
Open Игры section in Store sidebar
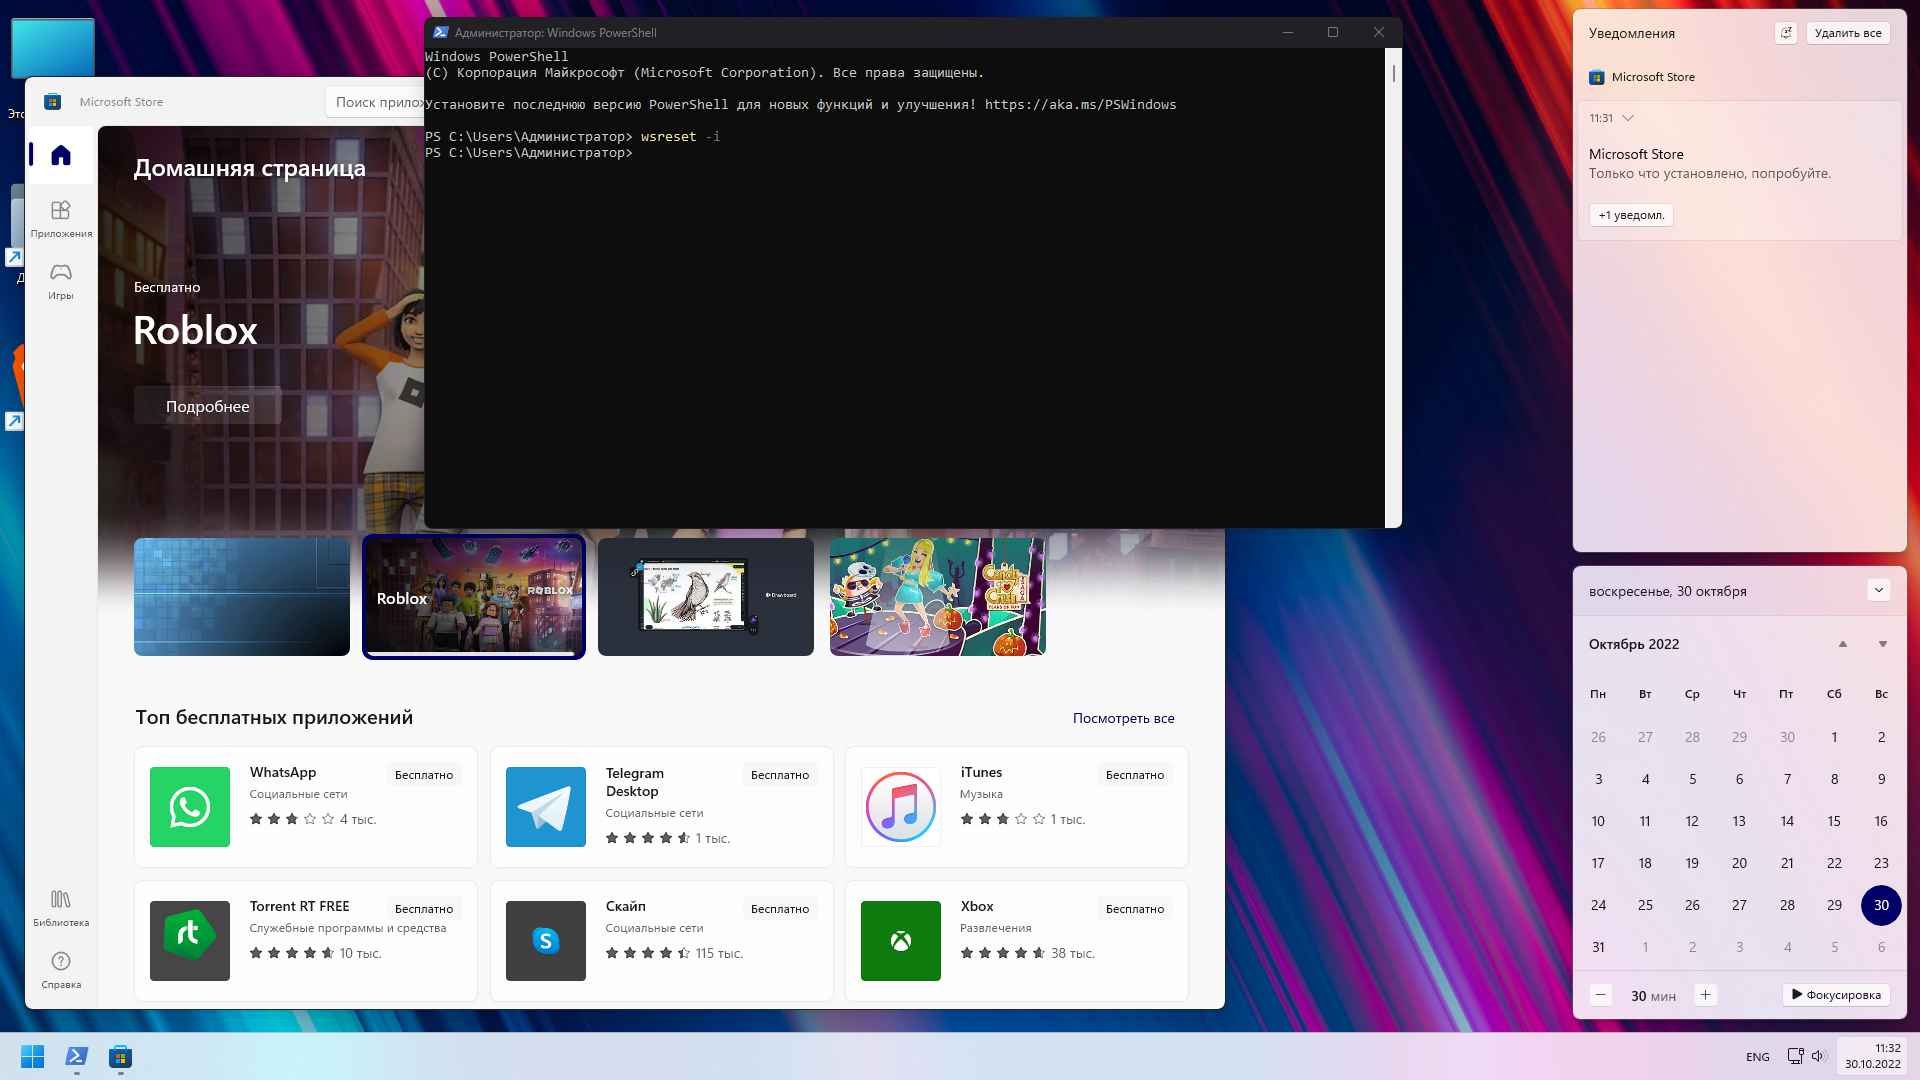[x=61, y=281]
